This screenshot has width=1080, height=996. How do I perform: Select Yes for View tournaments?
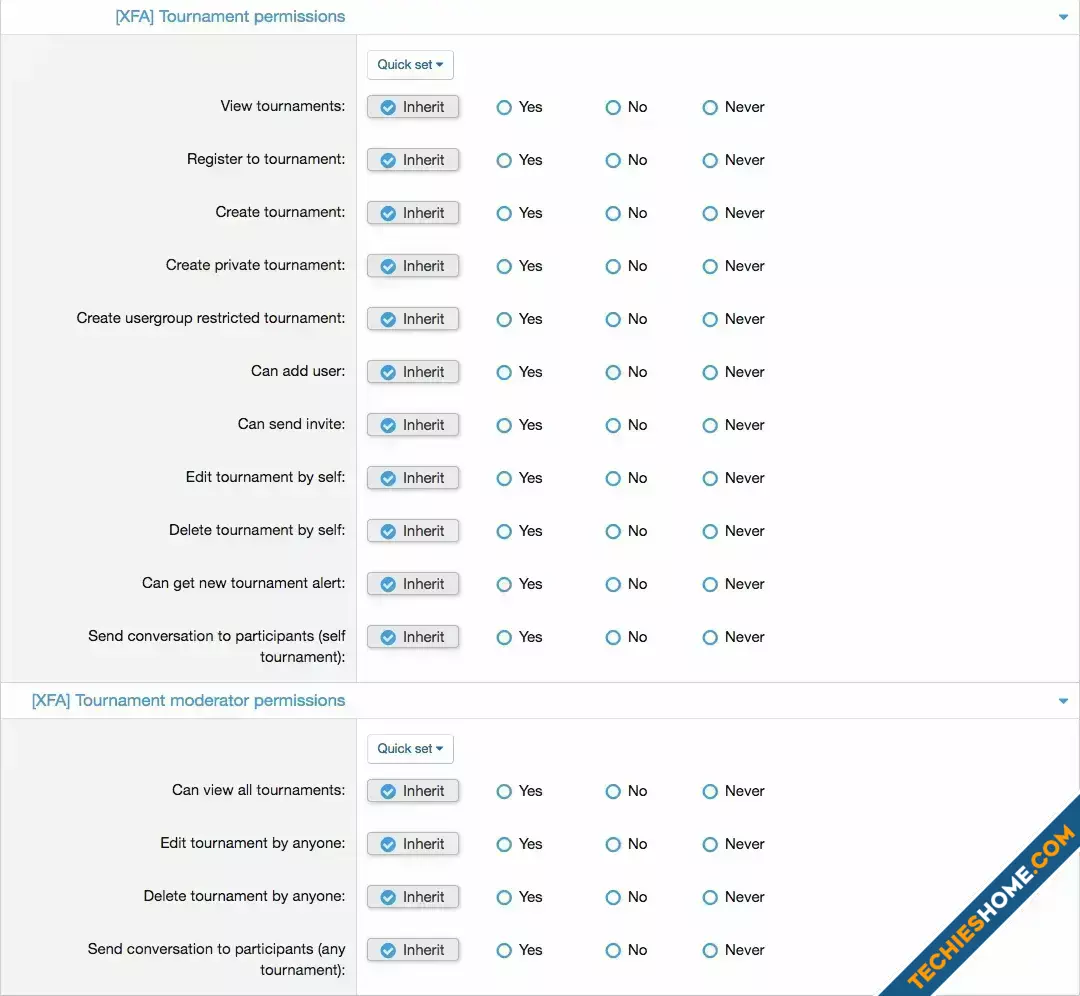(519, 107)
